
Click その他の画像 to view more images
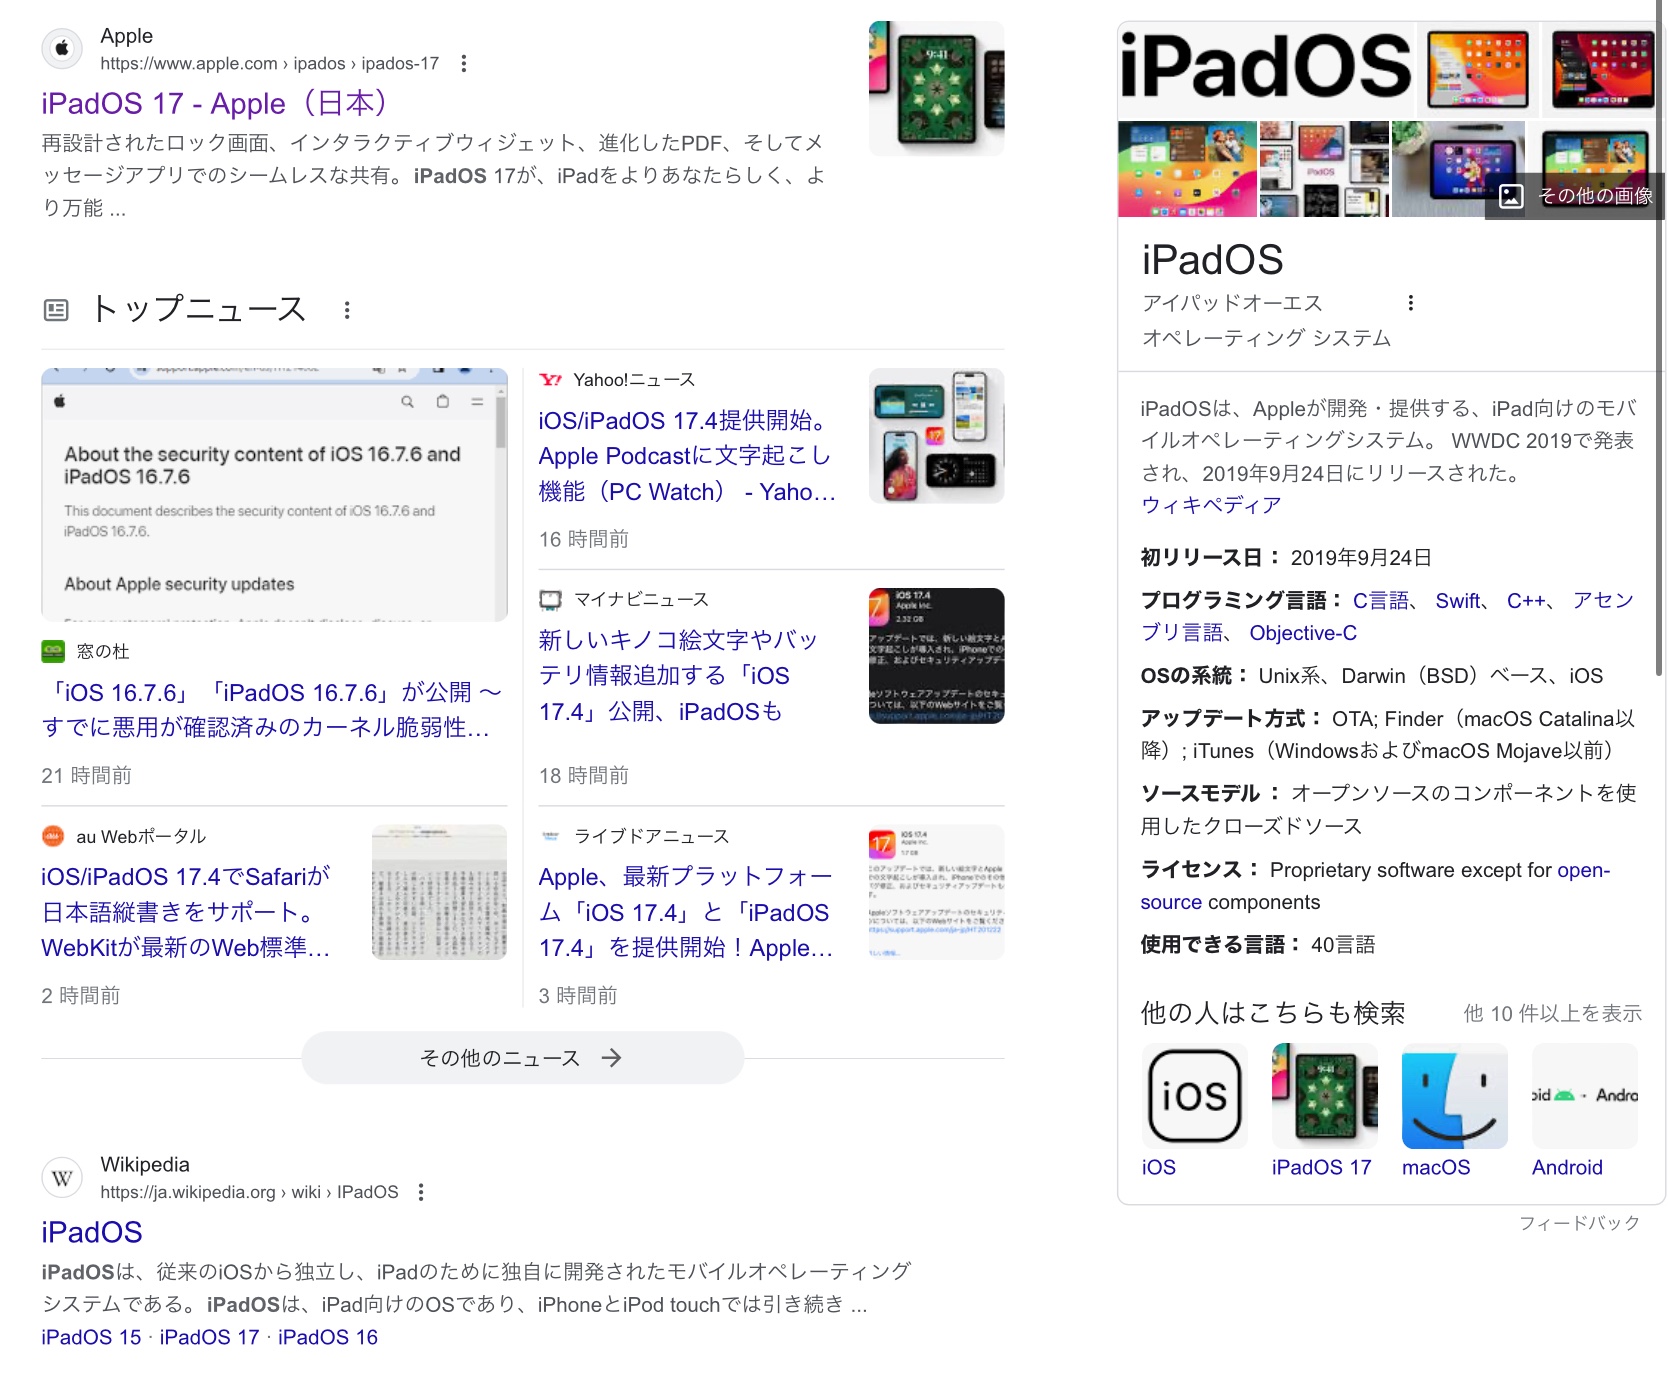(x=1575, y=196)
